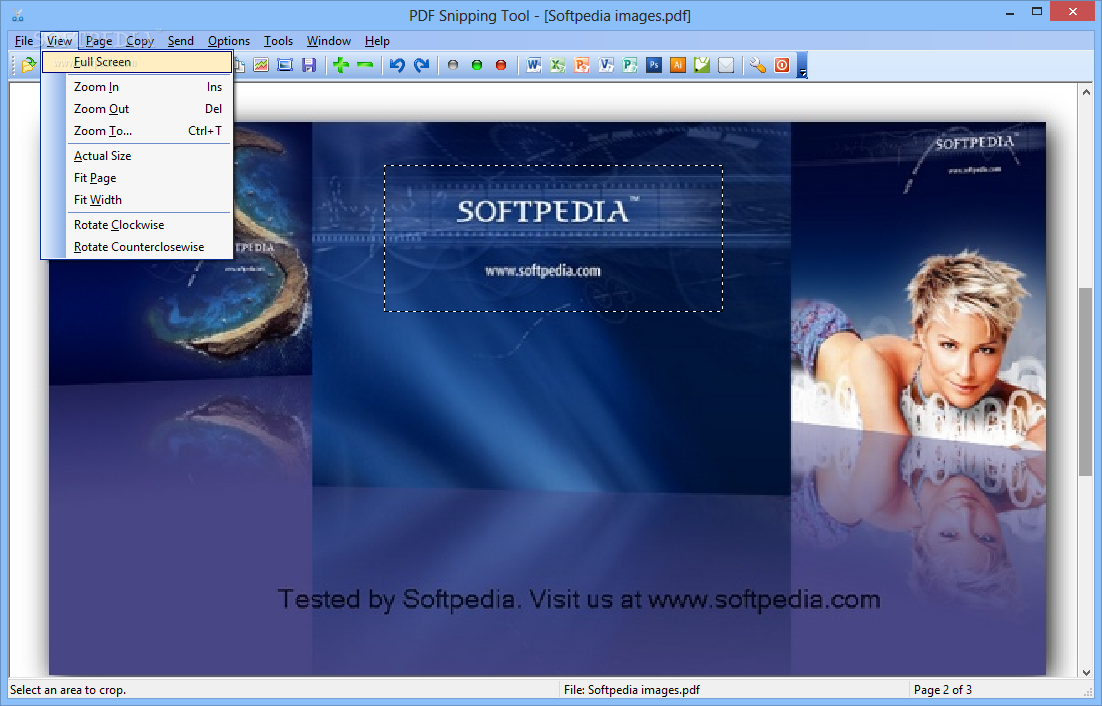Click the vertical scrollbar thumb
The image size is (1102, 706).
tap(1086, 383)
